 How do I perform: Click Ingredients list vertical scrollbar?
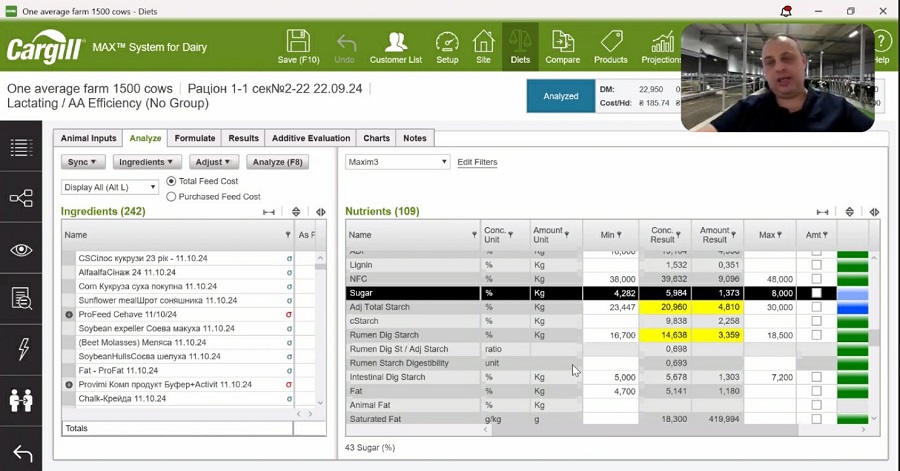tap(320, 330)
